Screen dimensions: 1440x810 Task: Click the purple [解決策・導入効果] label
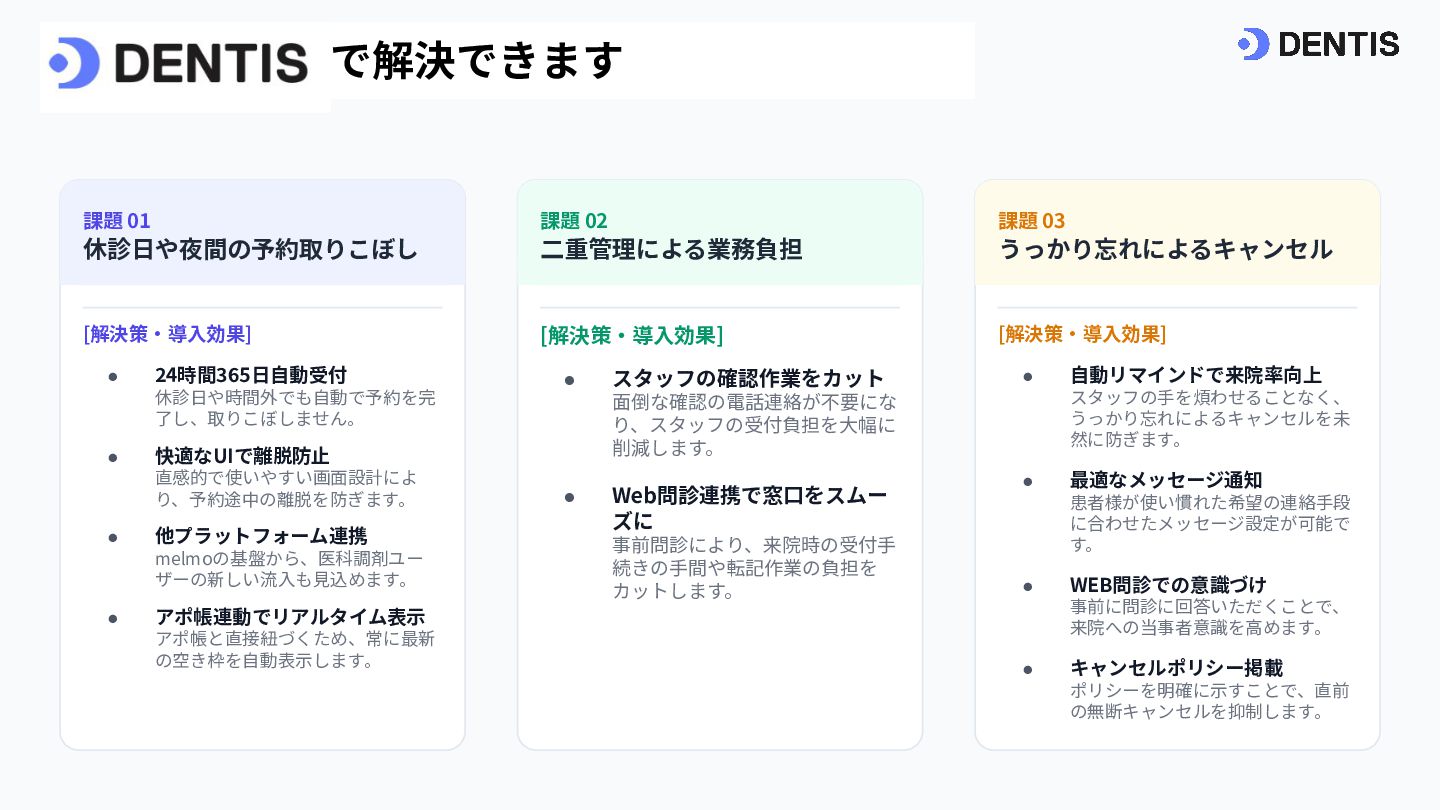[167, 334]
